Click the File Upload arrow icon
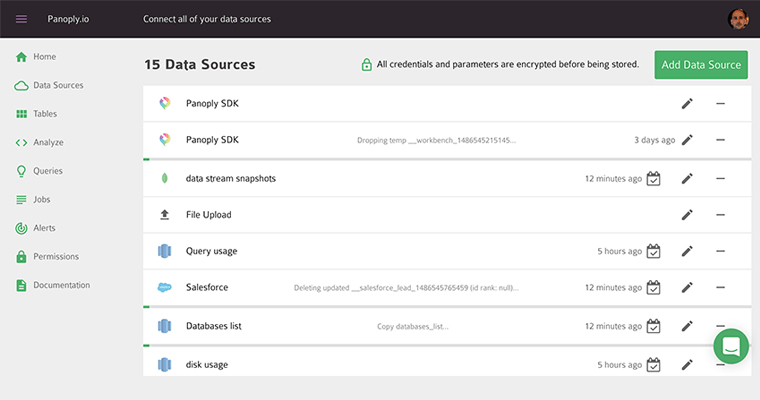The width and height of the screenshot is (760, 400). [165, 215]
